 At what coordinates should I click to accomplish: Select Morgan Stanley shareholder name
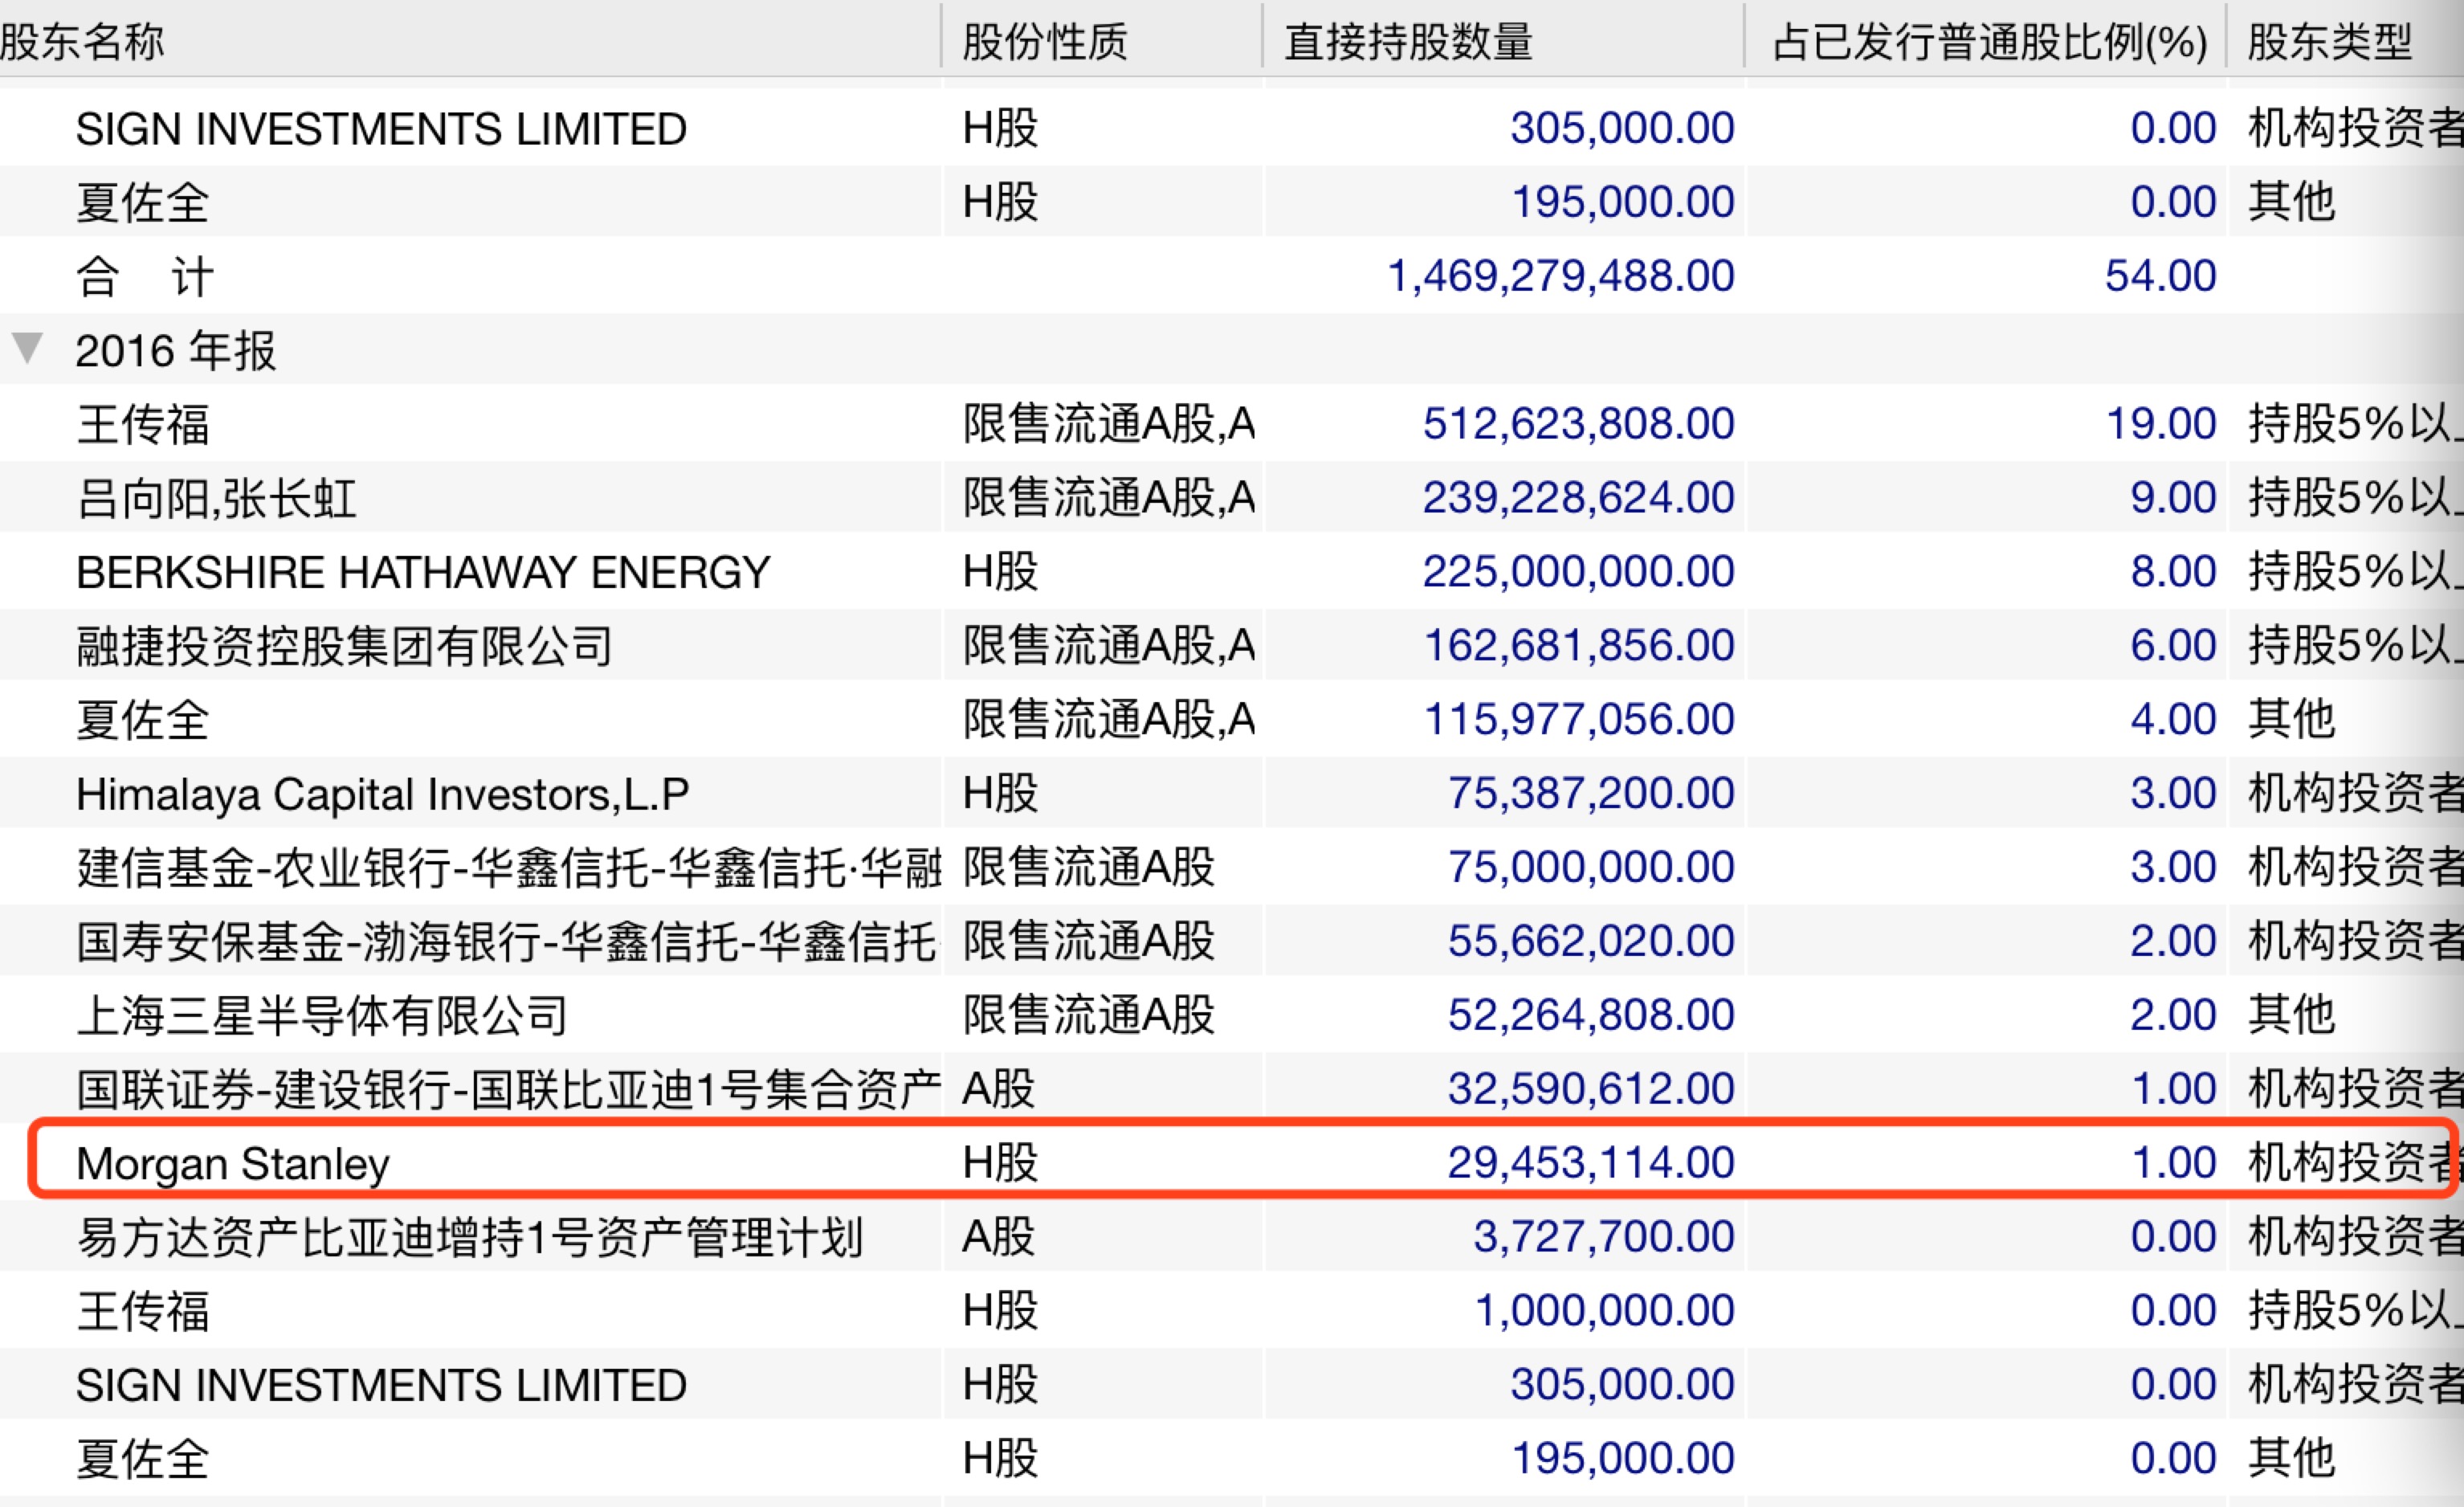233,1163
